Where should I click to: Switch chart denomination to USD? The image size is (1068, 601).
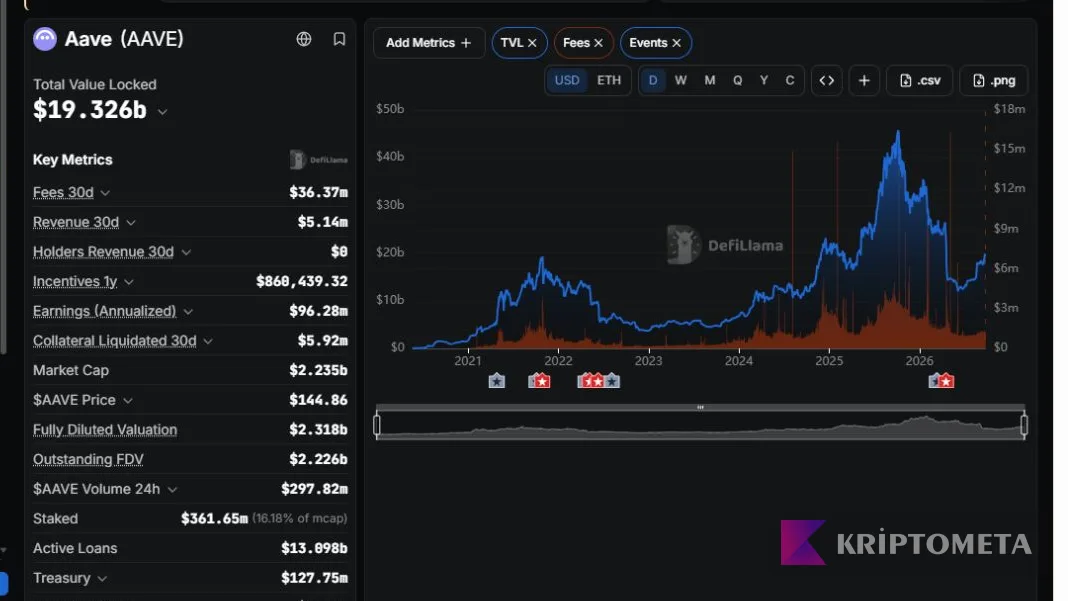click(567, 80)
